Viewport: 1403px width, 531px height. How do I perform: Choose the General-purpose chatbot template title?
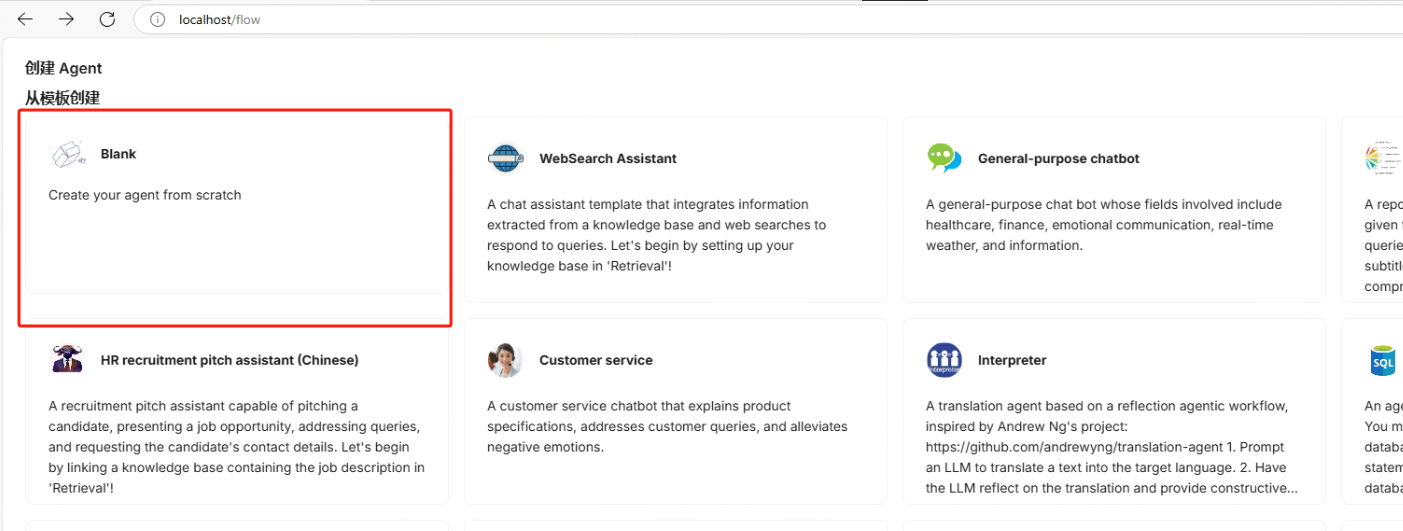[1058, 158]
